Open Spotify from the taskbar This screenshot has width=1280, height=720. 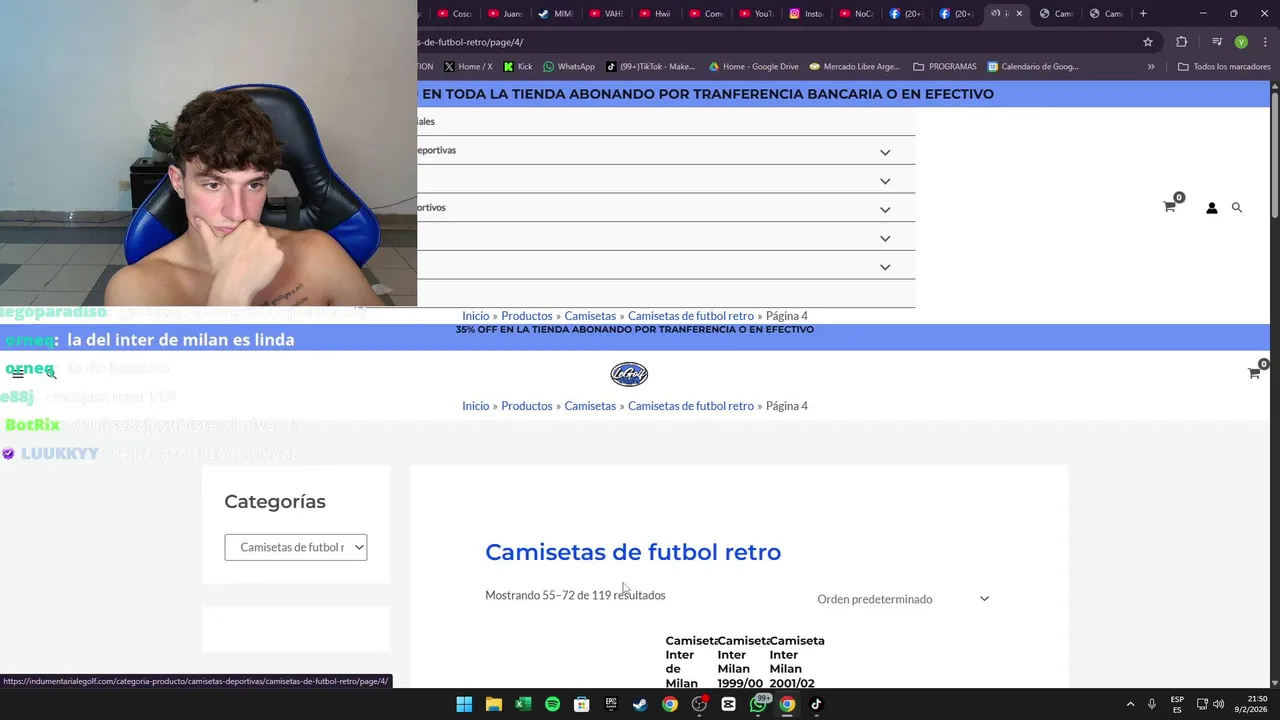552,704
